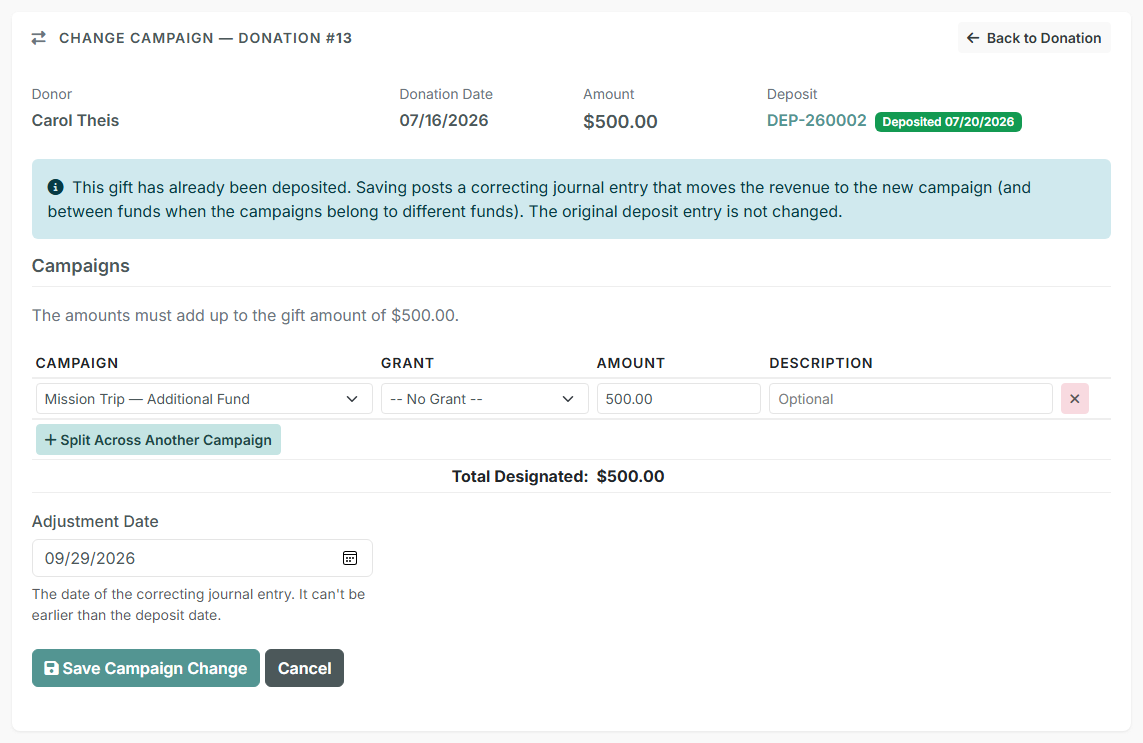Viewport: 1143px width, 743px height.
Task: Click the swap arrows icon beside Change Campaign
Action: click(39, 38)
